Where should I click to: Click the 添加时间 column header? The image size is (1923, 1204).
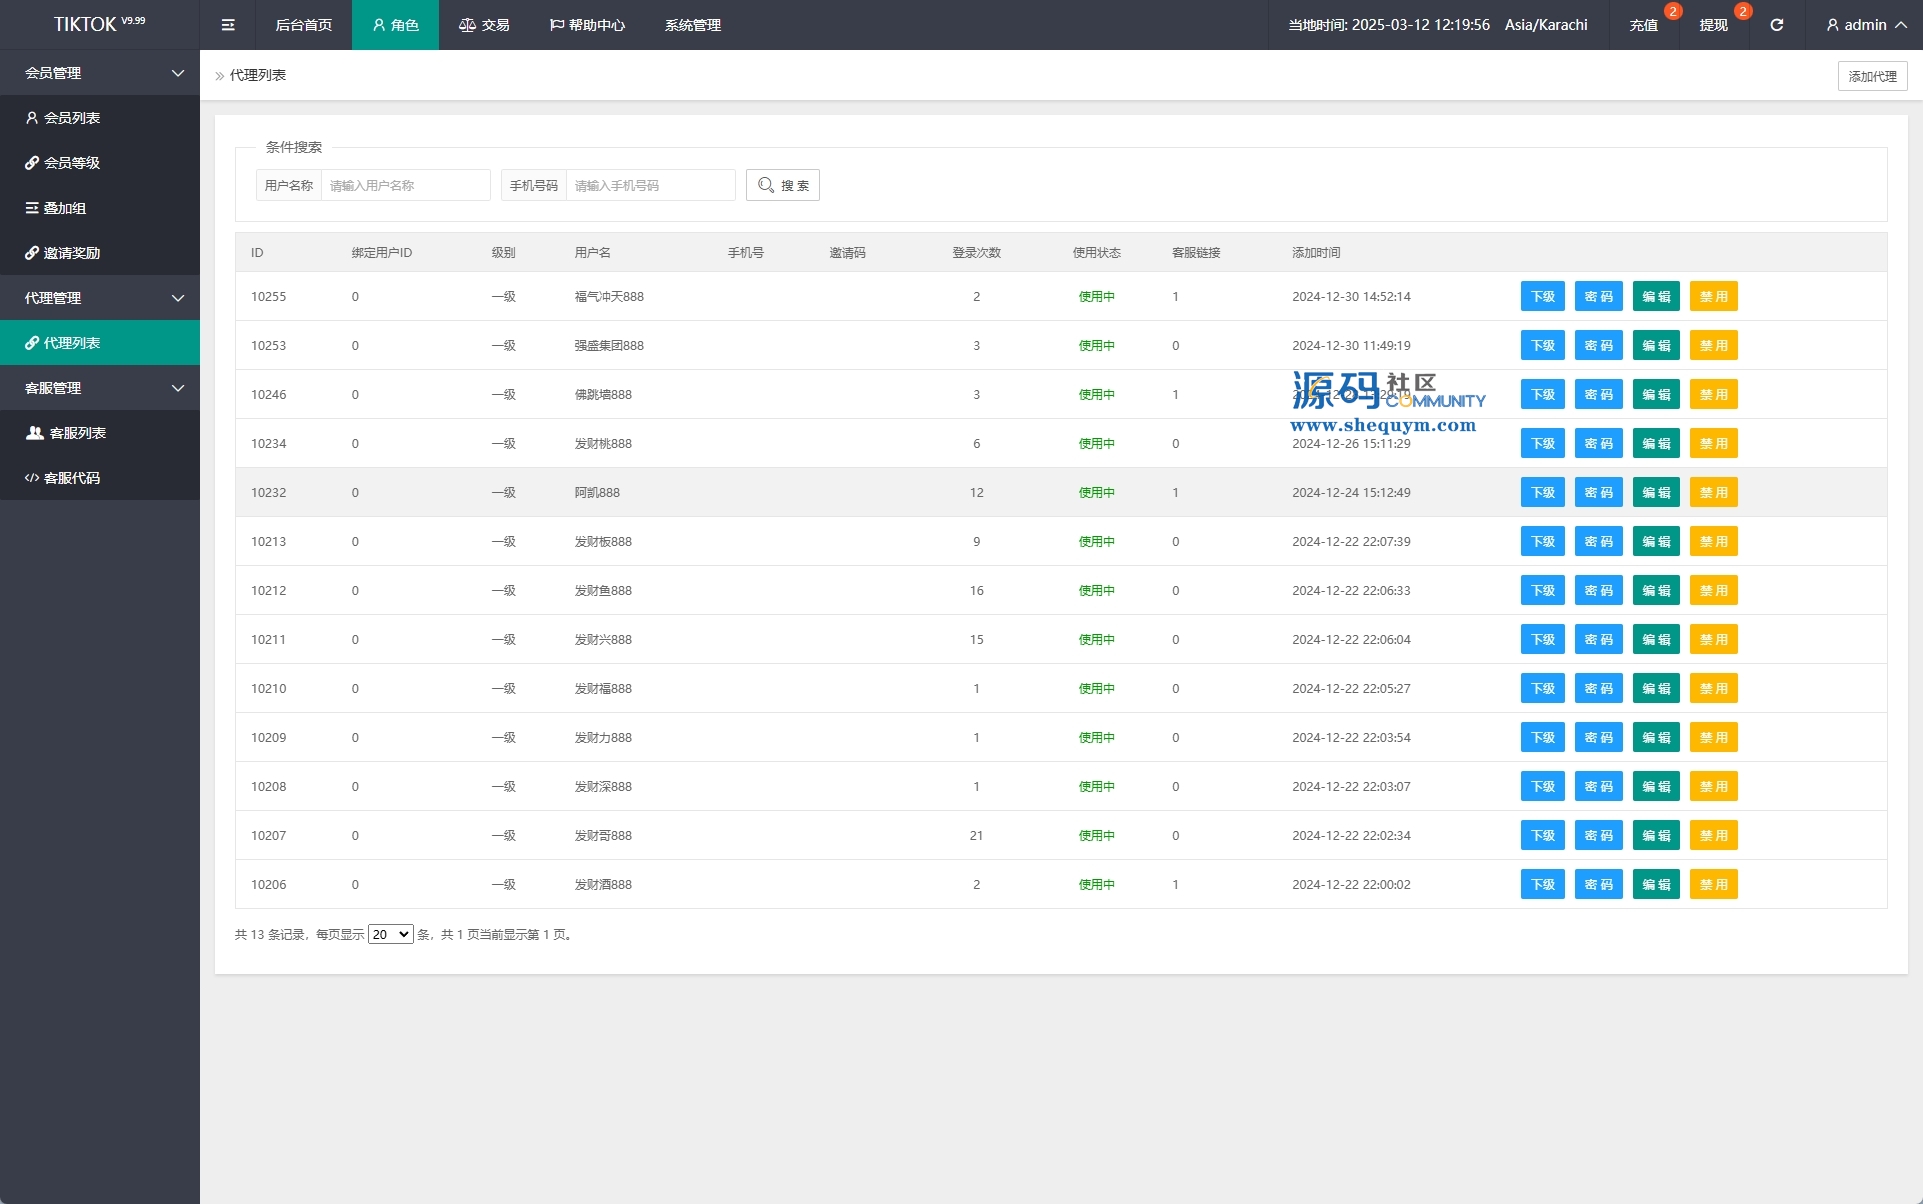click(x=1316, y=252)
